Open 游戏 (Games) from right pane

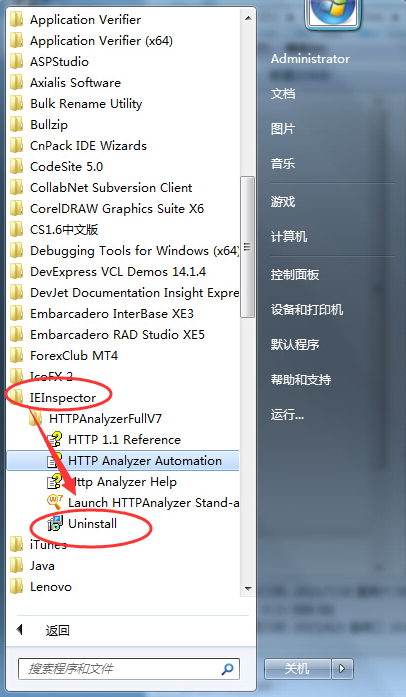point(283,202)
